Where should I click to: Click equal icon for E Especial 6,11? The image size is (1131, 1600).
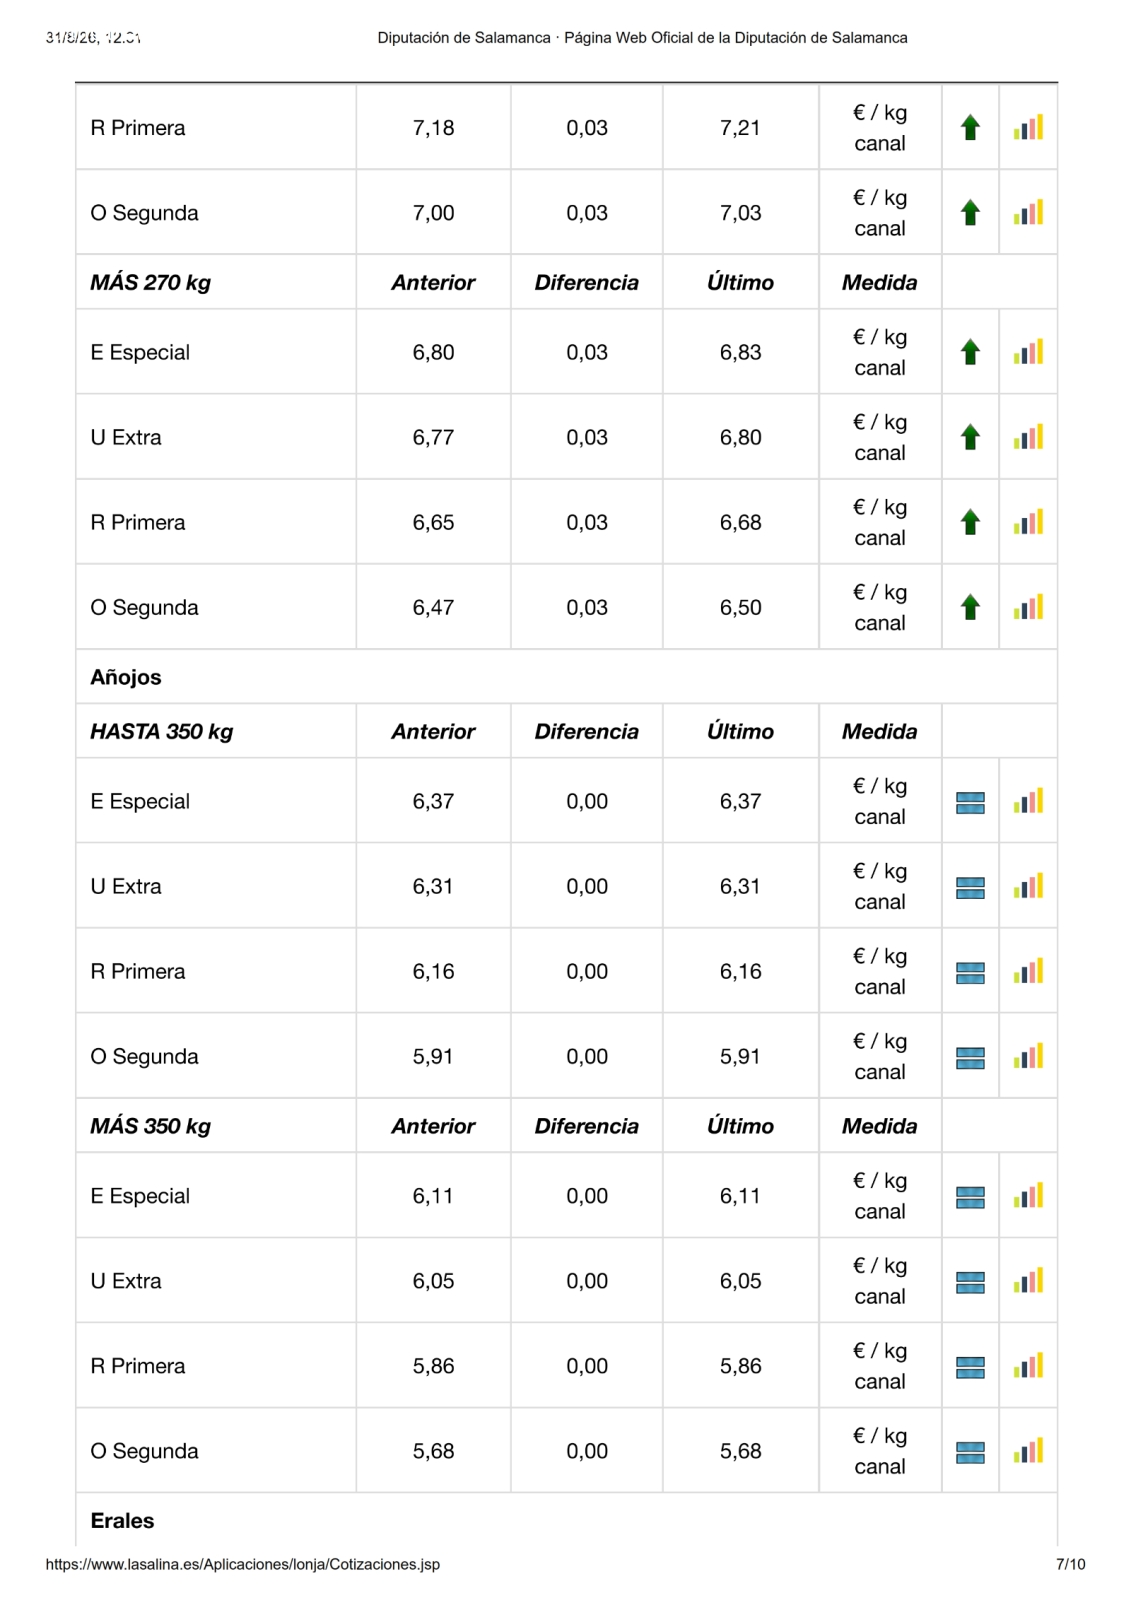(970, 1197)
